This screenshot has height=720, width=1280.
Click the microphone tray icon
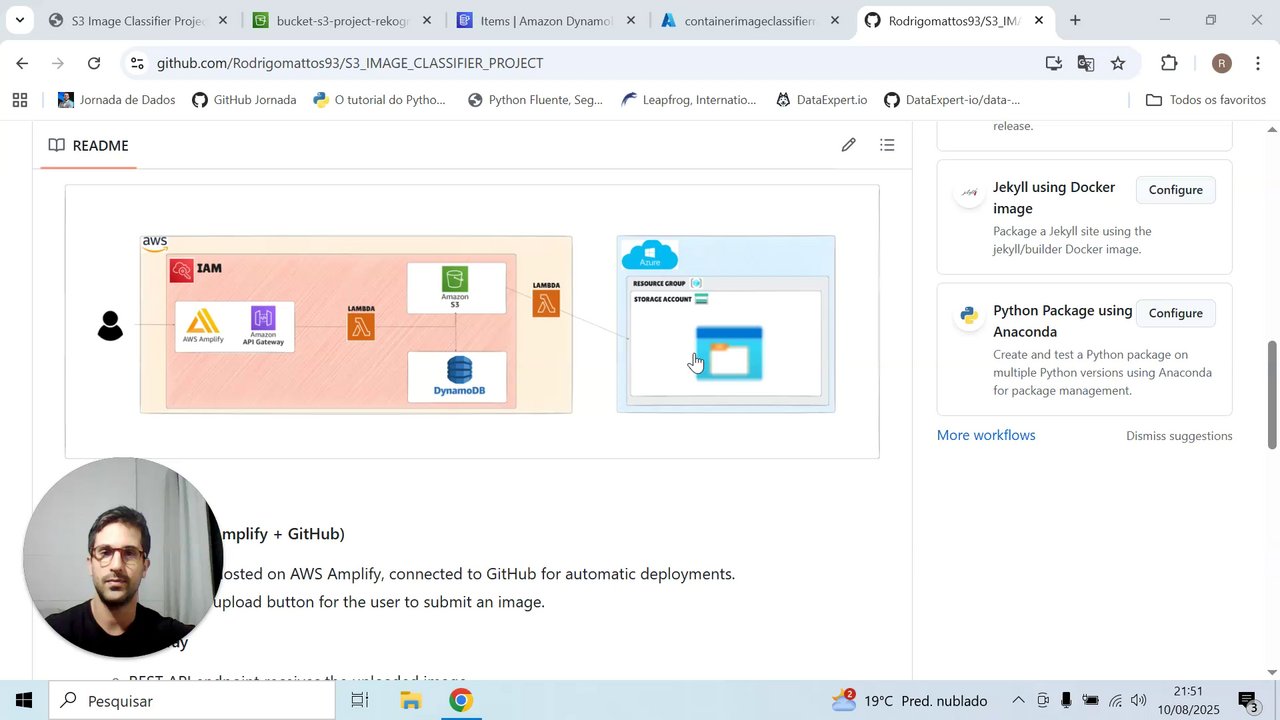1066,701
